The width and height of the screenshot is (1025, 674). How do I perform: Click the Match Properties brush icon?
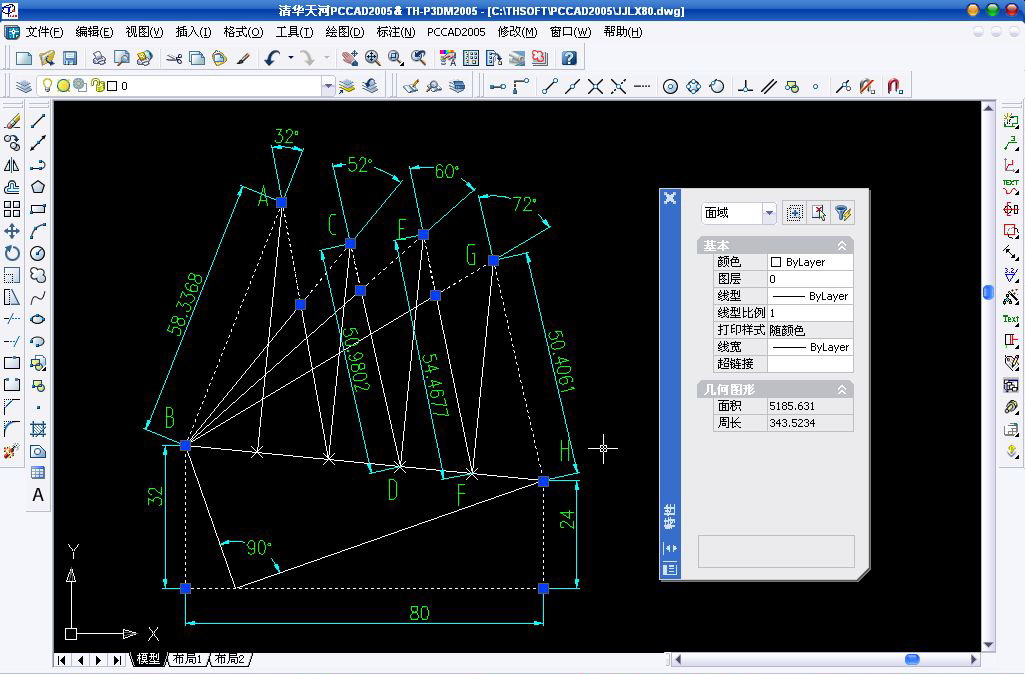pos(243,58)
